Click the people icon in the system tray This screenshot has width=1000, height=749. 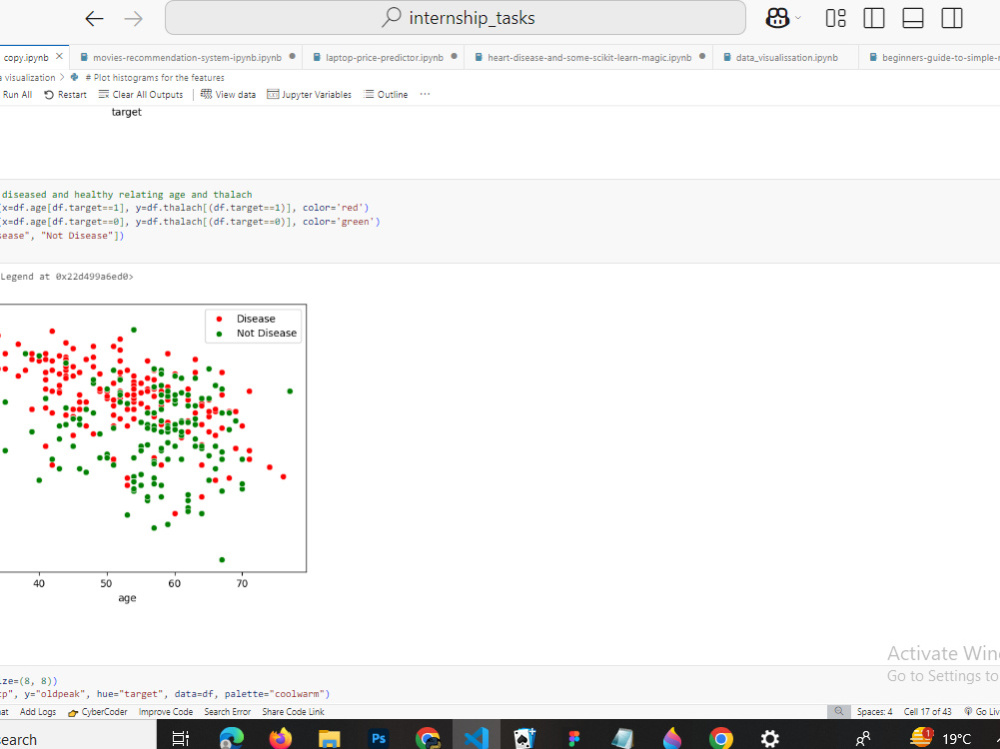pyautogui.click(x=863, y=739)
